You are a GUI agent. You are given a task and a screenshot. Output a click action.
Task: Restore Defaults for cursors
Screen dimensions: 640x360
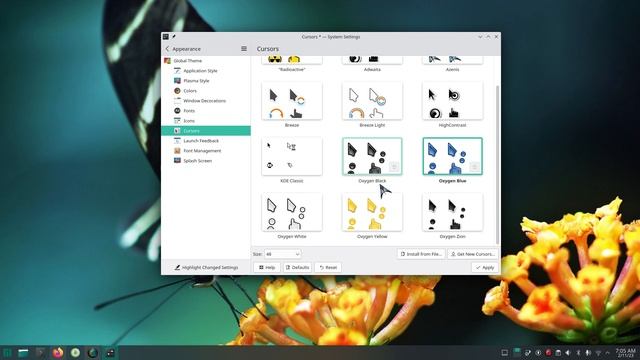pyautogui.click(x=297, y=267)
